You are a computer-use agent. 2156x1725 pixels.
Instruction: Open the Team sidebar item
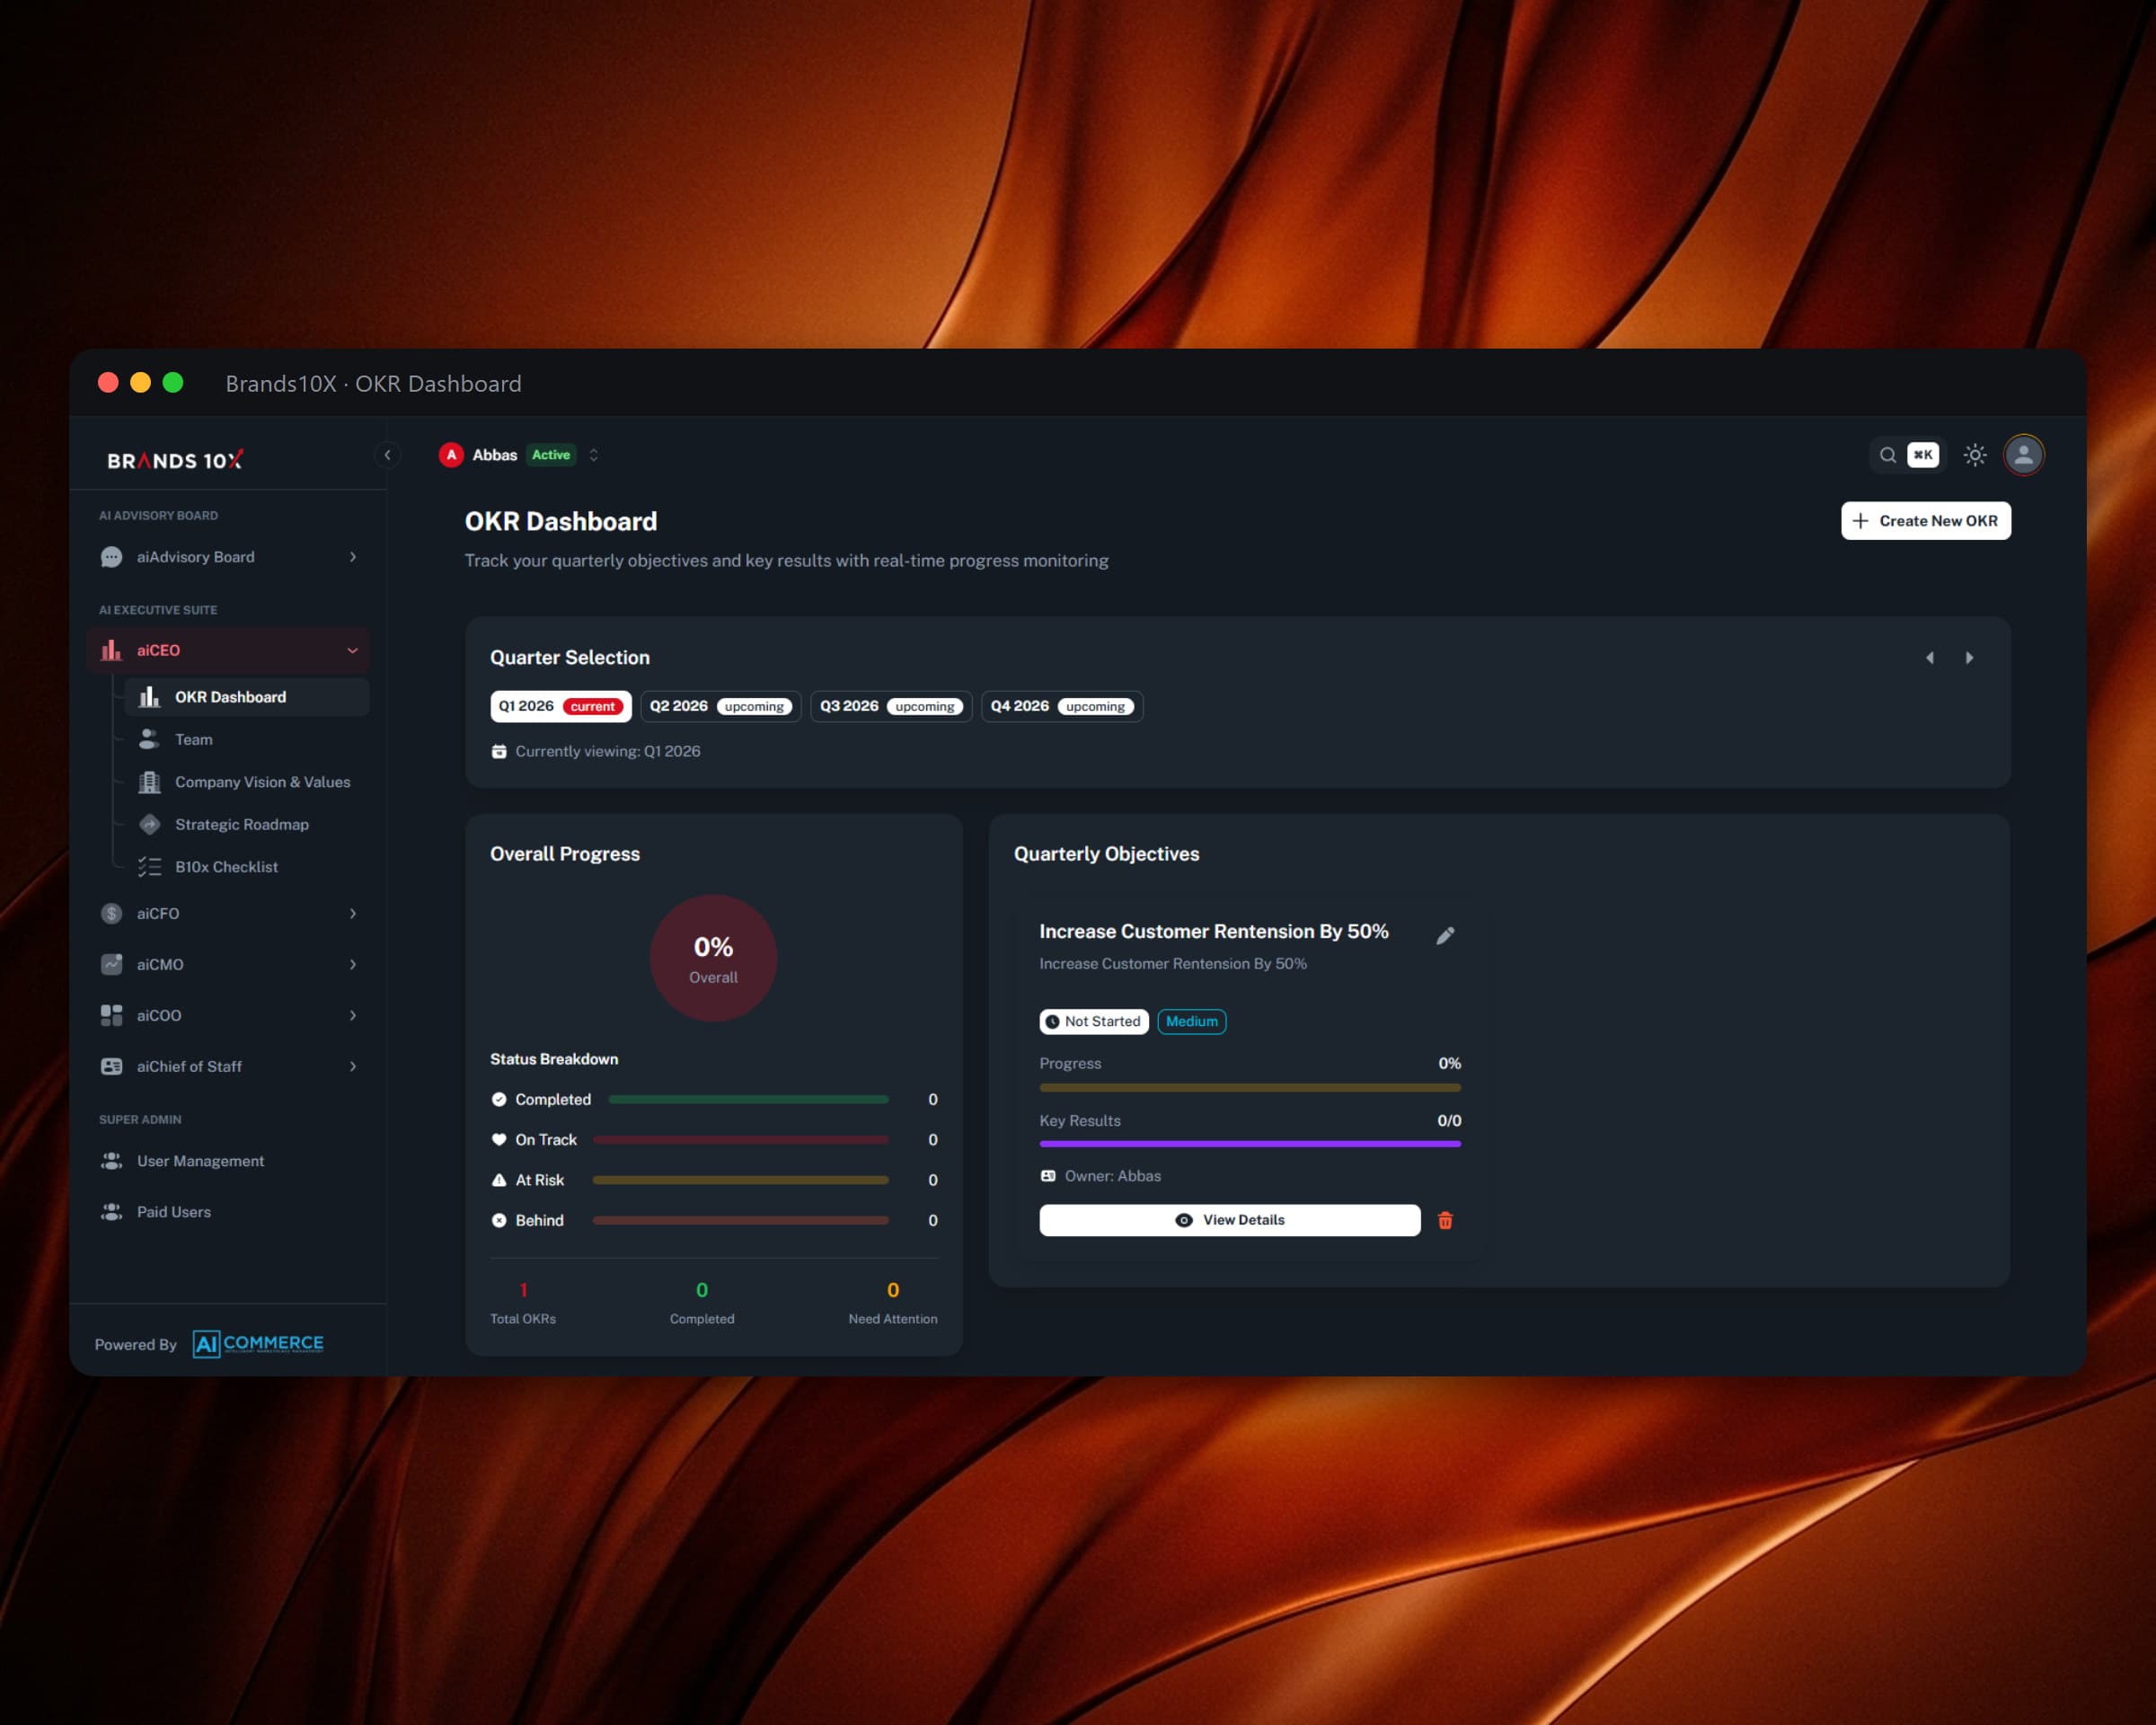(x=247, y=739)
